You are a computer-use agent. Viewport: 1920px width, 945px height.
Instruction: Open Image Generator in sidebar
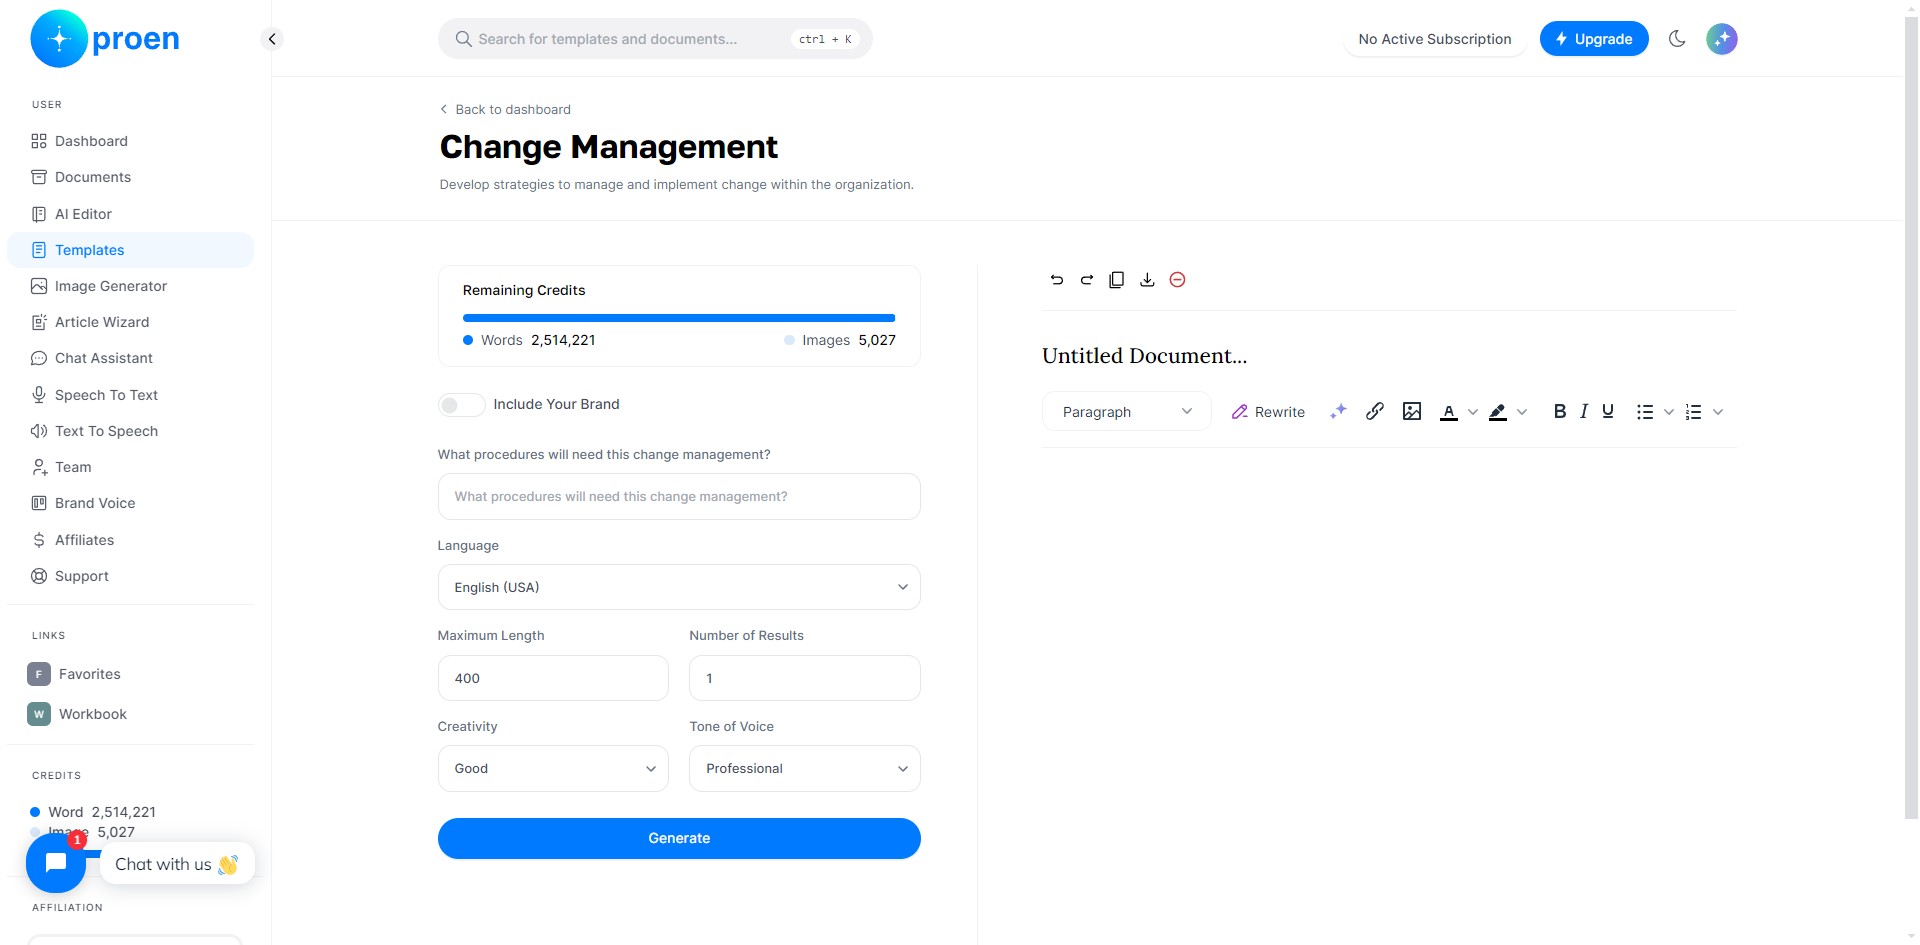pyautogui.click(x=131, y=286)
